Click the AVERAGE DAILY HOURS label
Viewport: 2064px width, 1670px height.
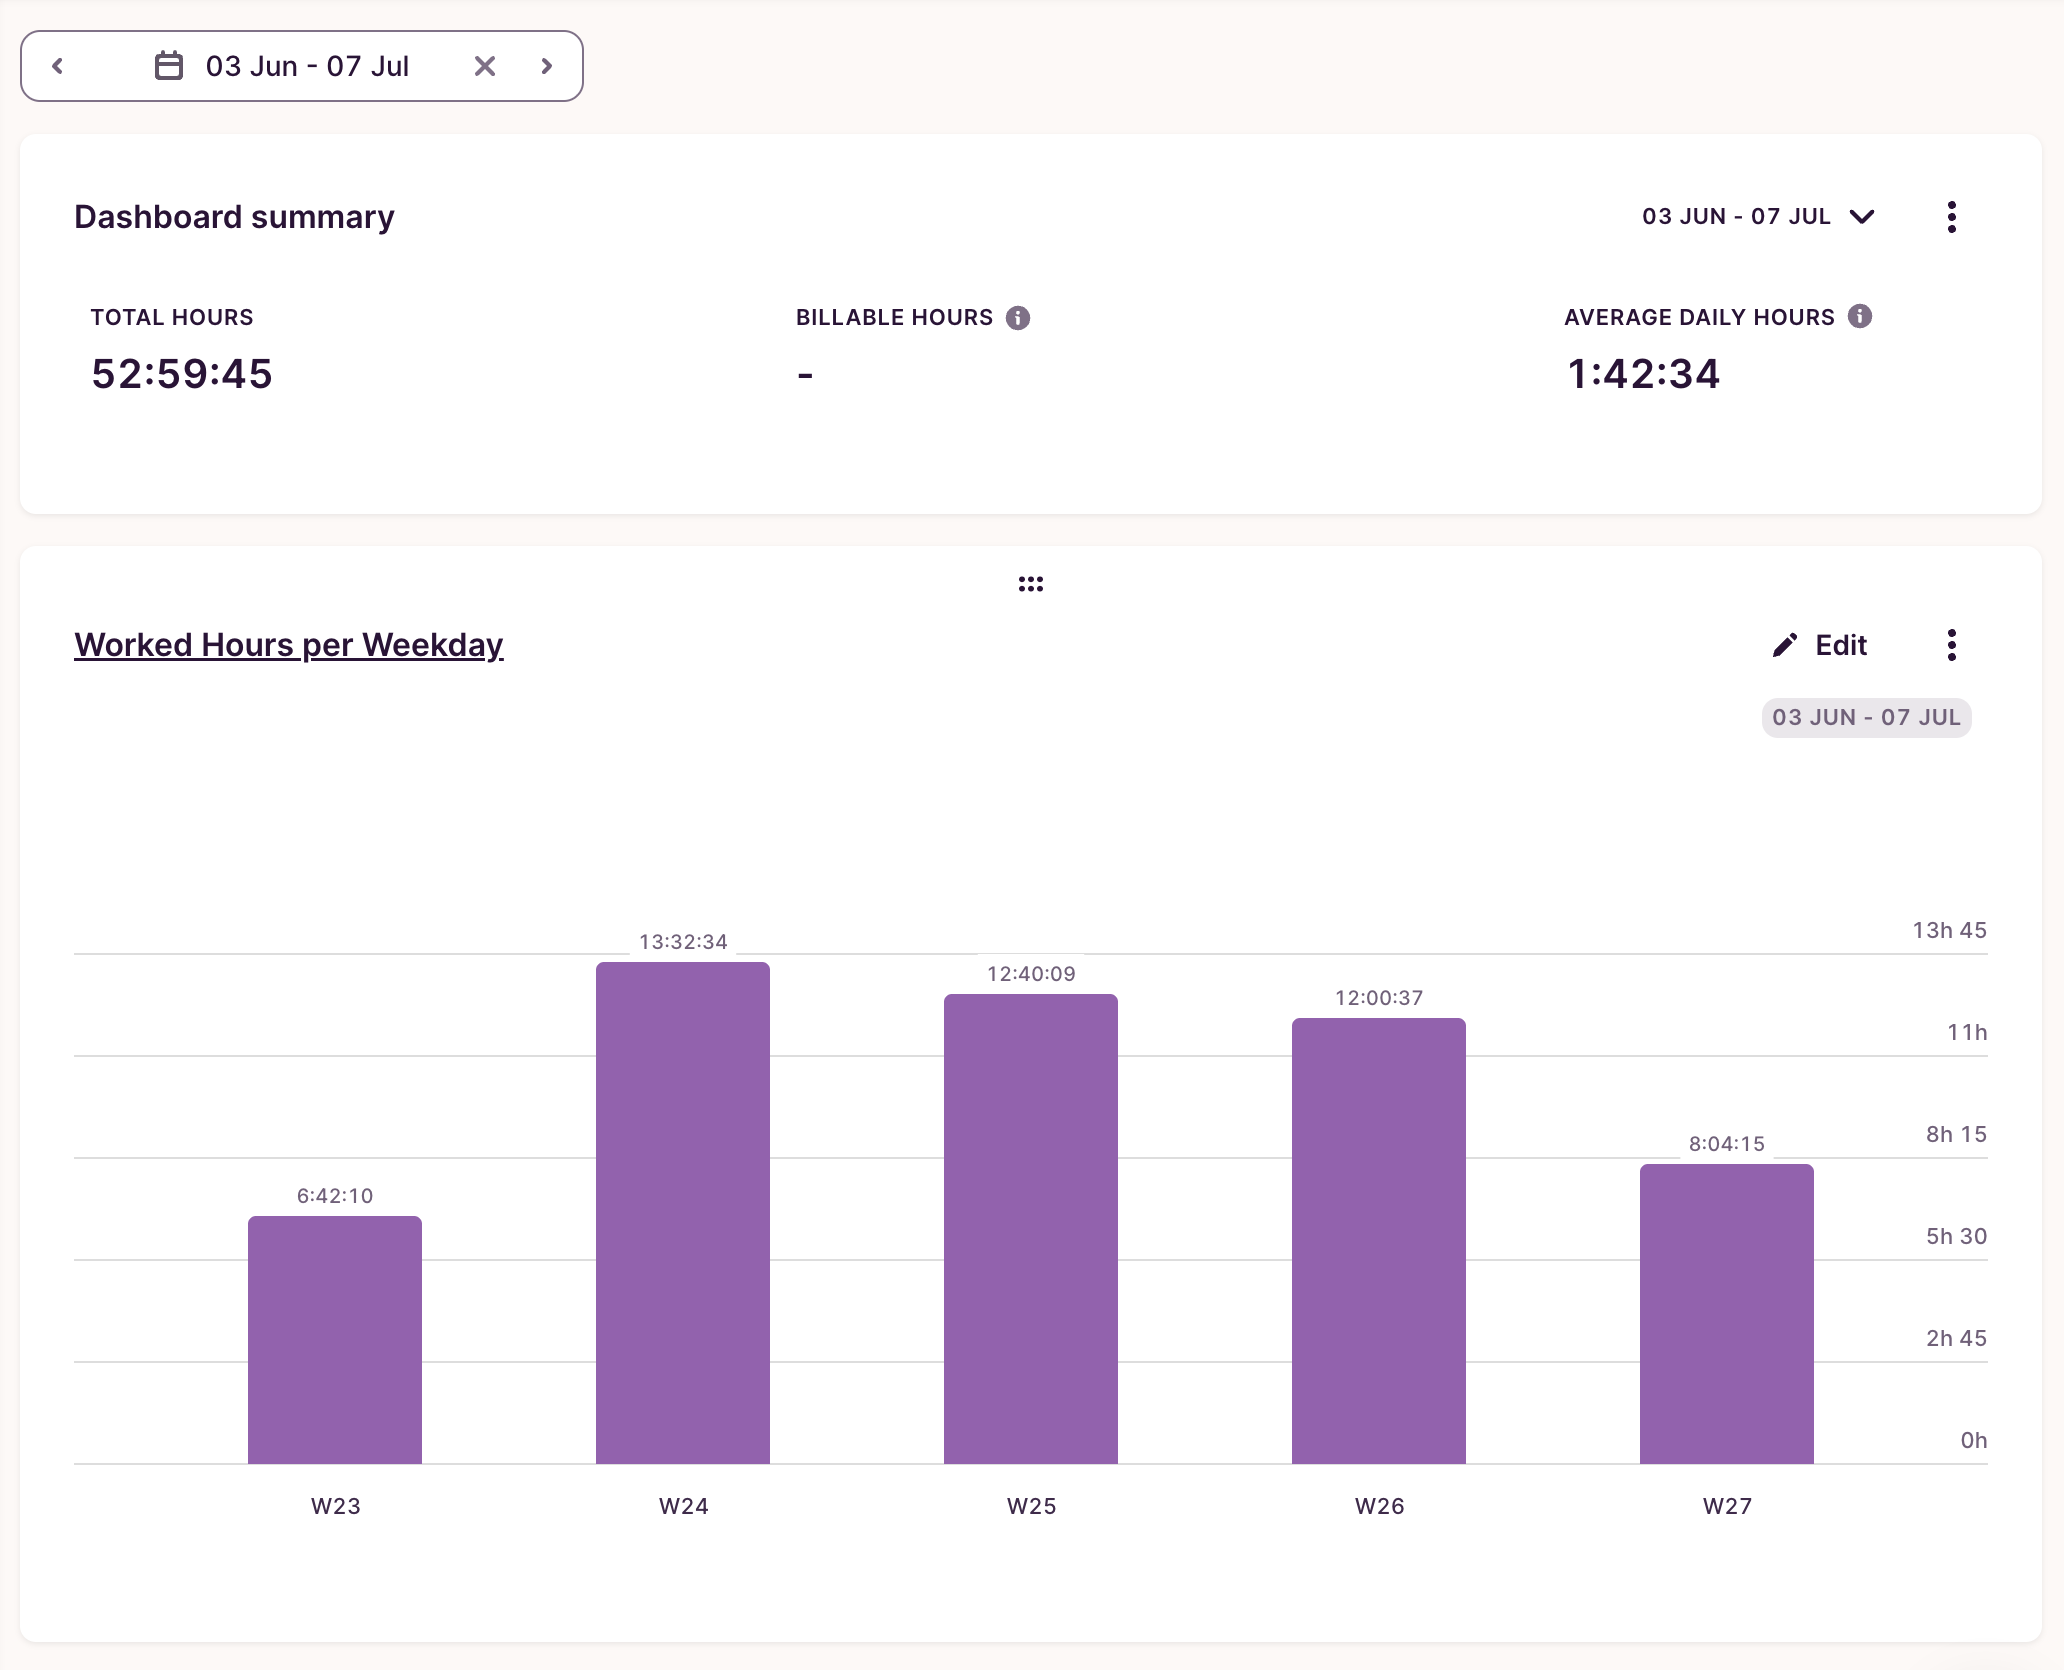point(1699,317)
